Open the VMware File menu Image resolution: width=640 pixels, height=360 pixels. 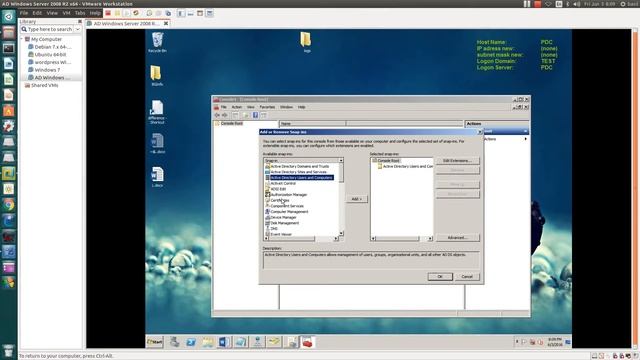(24, 13)
